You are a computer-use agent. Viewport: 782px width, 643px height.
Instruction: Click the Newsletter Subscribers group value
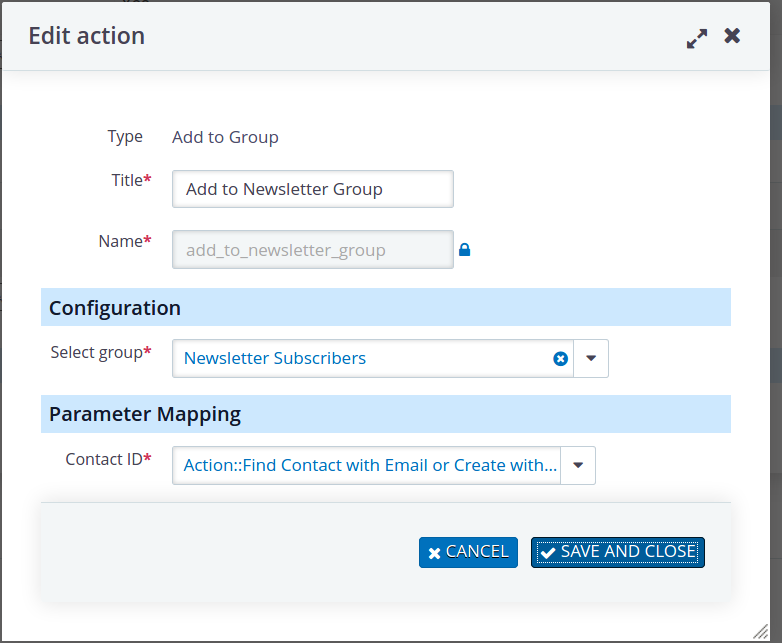[275, 358]
